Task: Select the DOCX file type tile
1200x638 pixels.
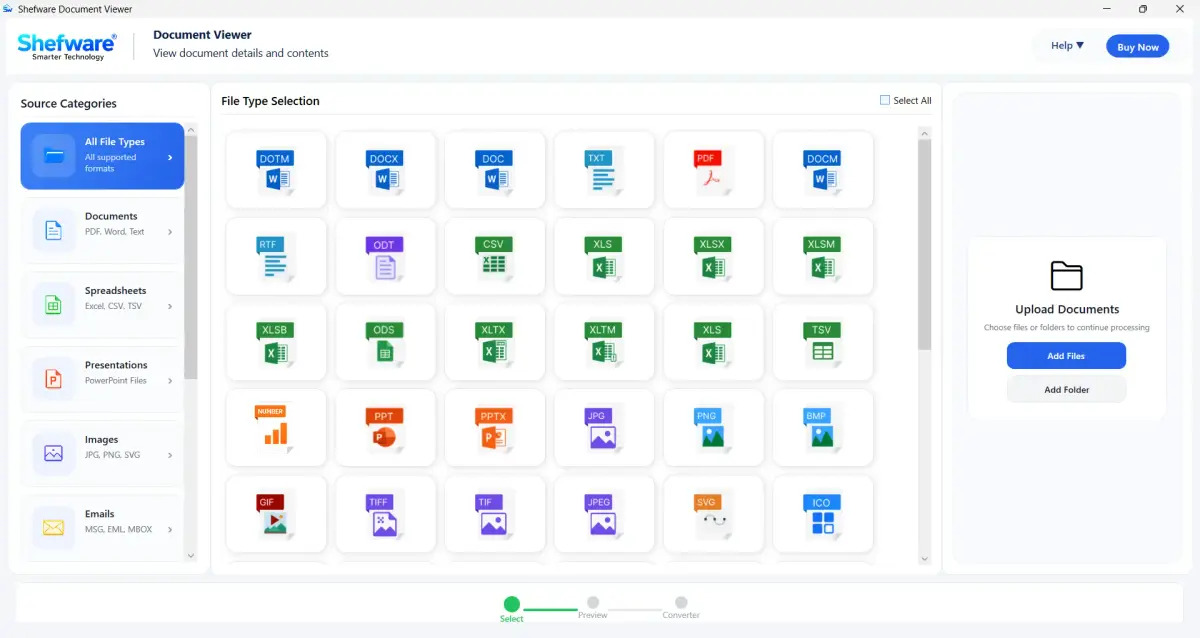Action: tap(385, 171)
